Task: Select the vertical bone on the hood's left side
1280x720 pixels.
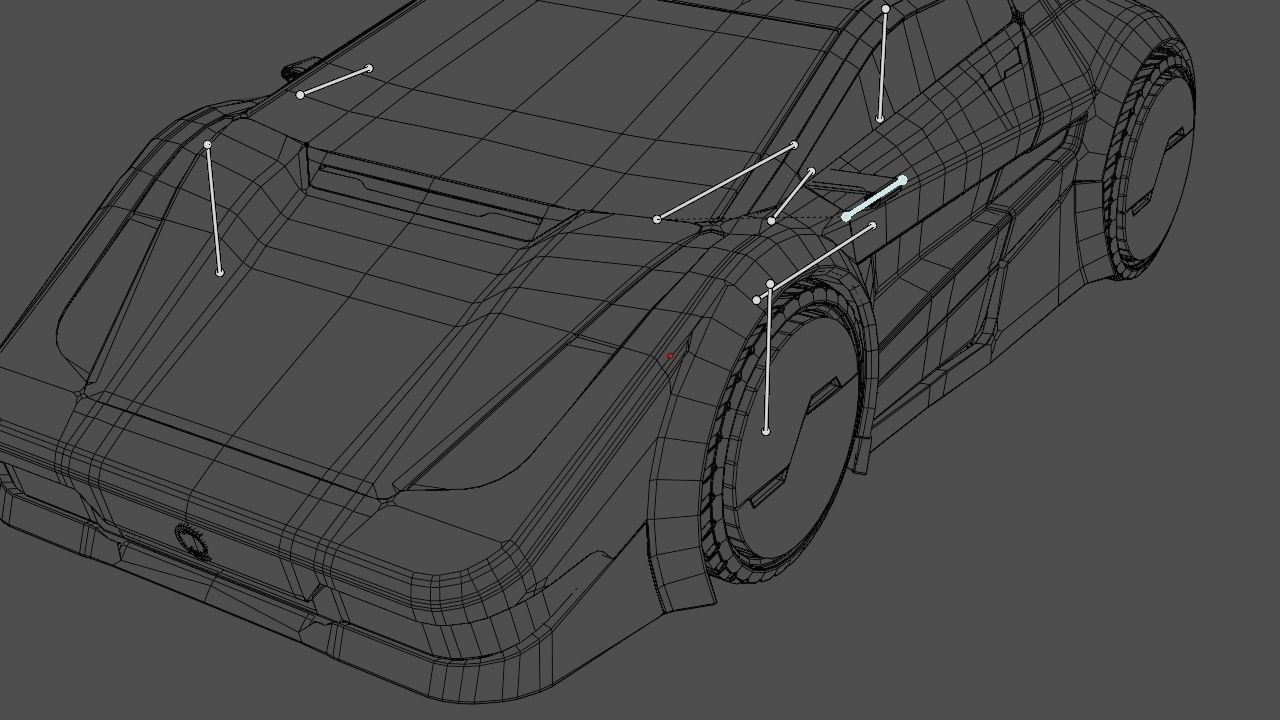Action: (x=214, y=208)
